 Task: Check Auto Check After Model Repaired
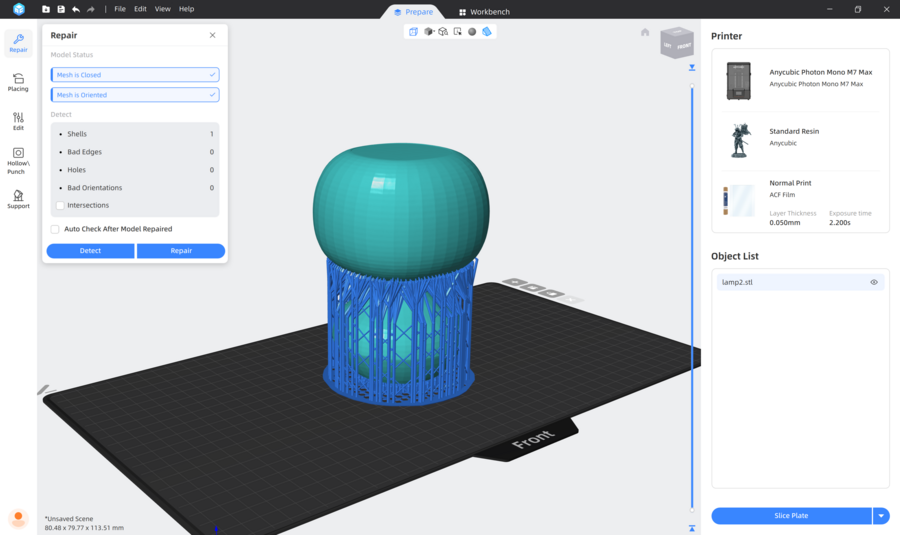[x=55, y=229]
